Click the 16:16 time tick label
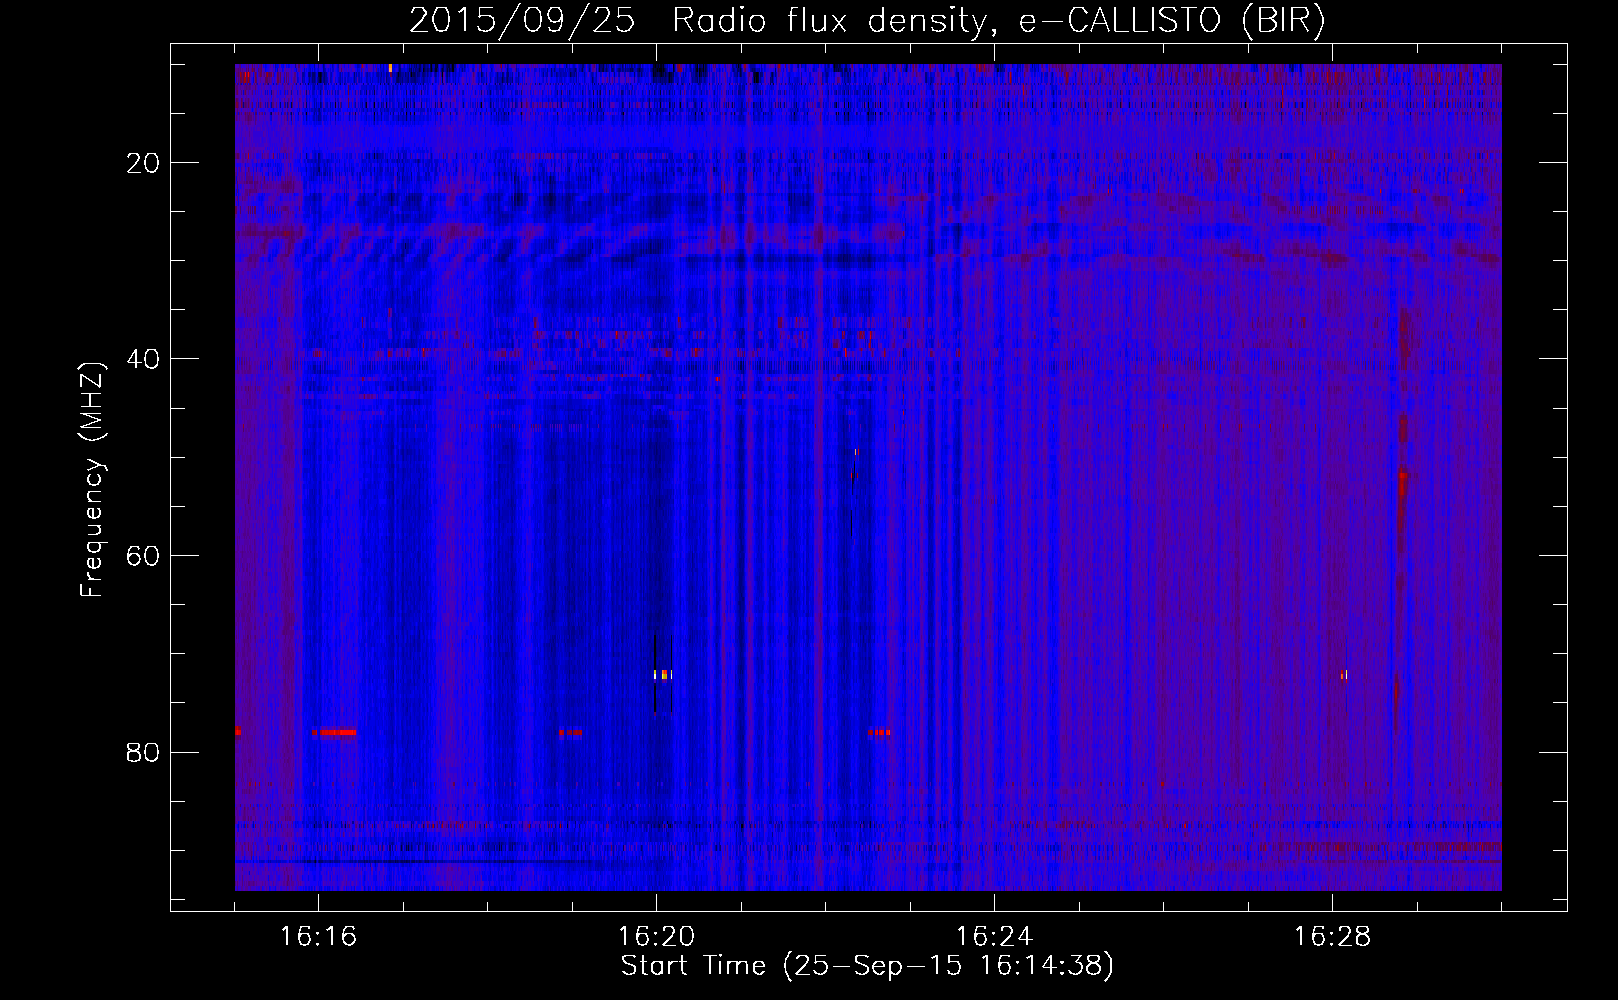Viewport: 1618px width, 1000px height. pyautogui.click(x=318, y=937)
